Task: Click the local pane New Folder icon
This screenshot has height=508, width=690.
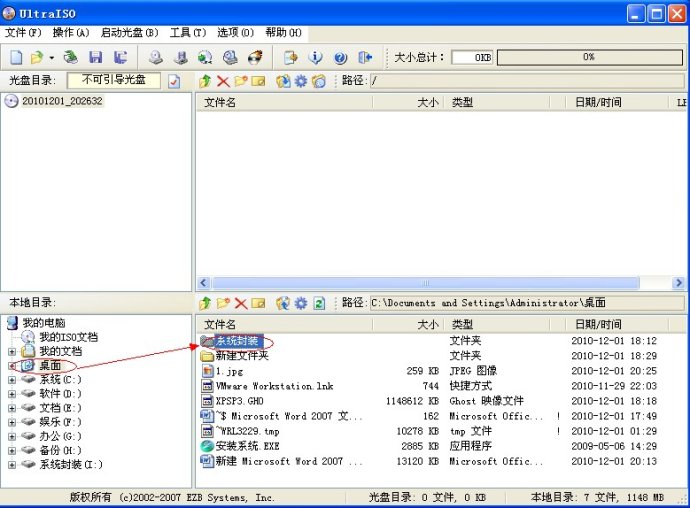Action: point(223,303)
